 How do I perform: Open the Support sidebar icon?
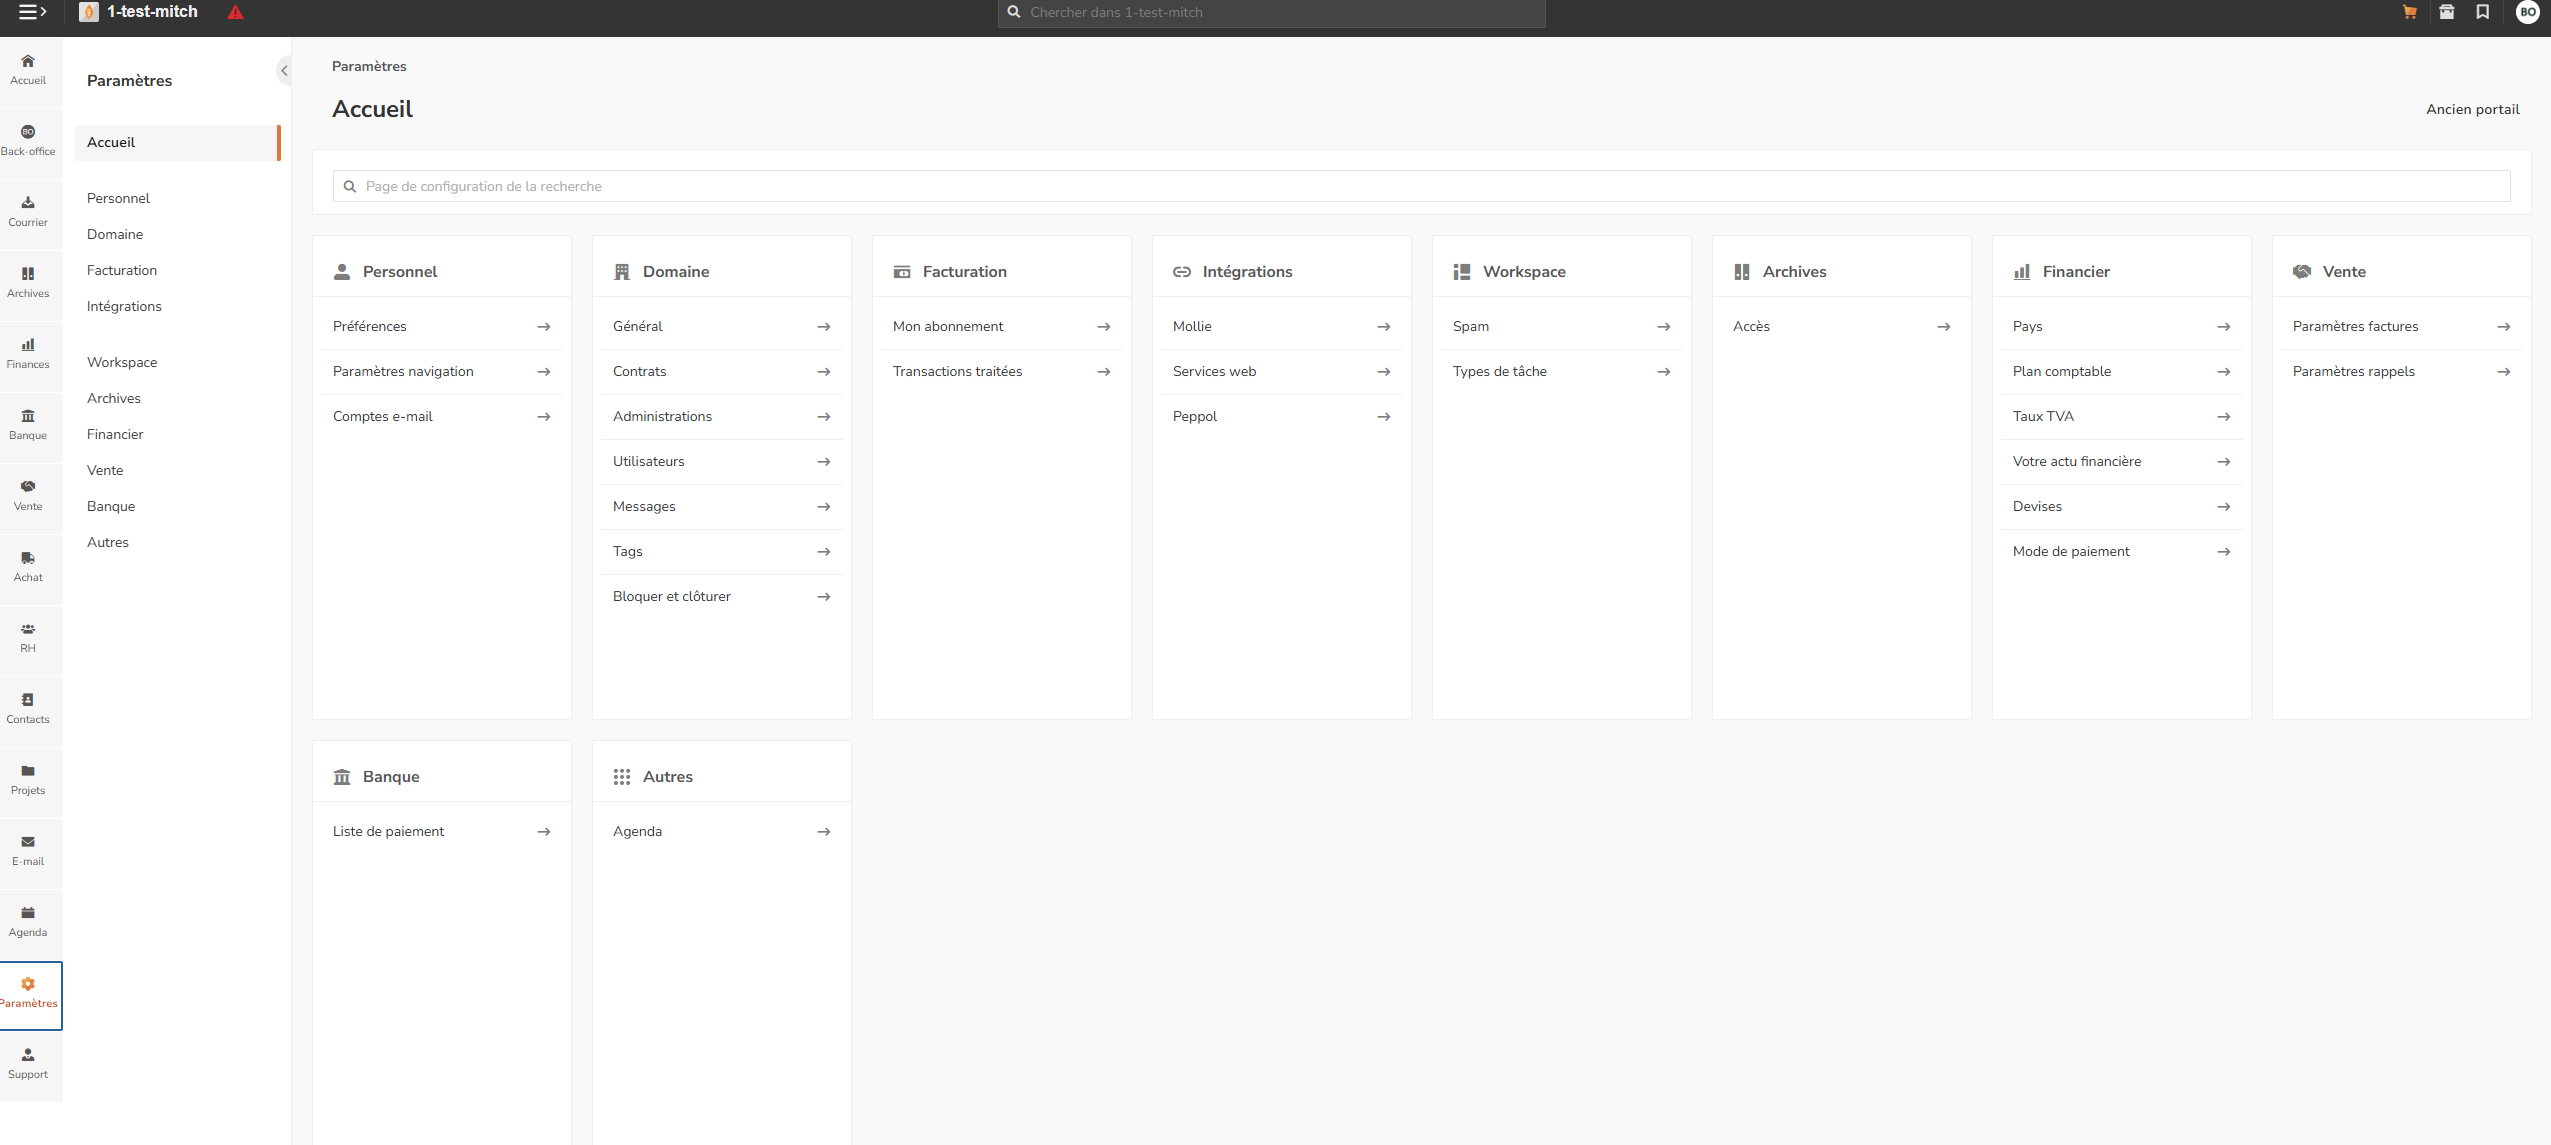tap(28, 1063)
